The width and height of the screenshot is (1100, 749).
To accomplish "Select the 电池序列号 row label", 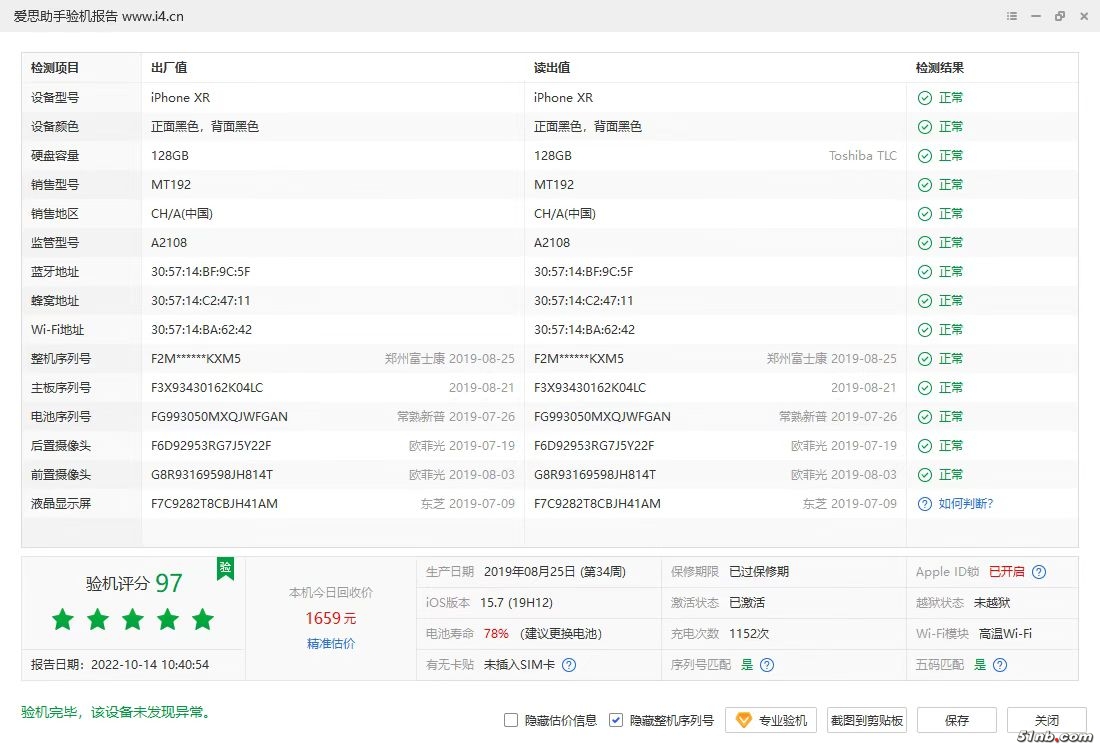I will (x=61, y=417).
